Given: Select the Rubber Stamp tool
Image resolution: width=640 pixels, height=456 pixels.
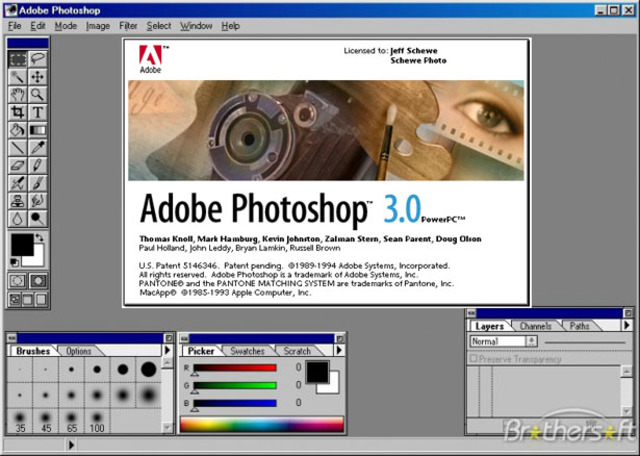Looking at the screenshot, I should pos(18,201).
